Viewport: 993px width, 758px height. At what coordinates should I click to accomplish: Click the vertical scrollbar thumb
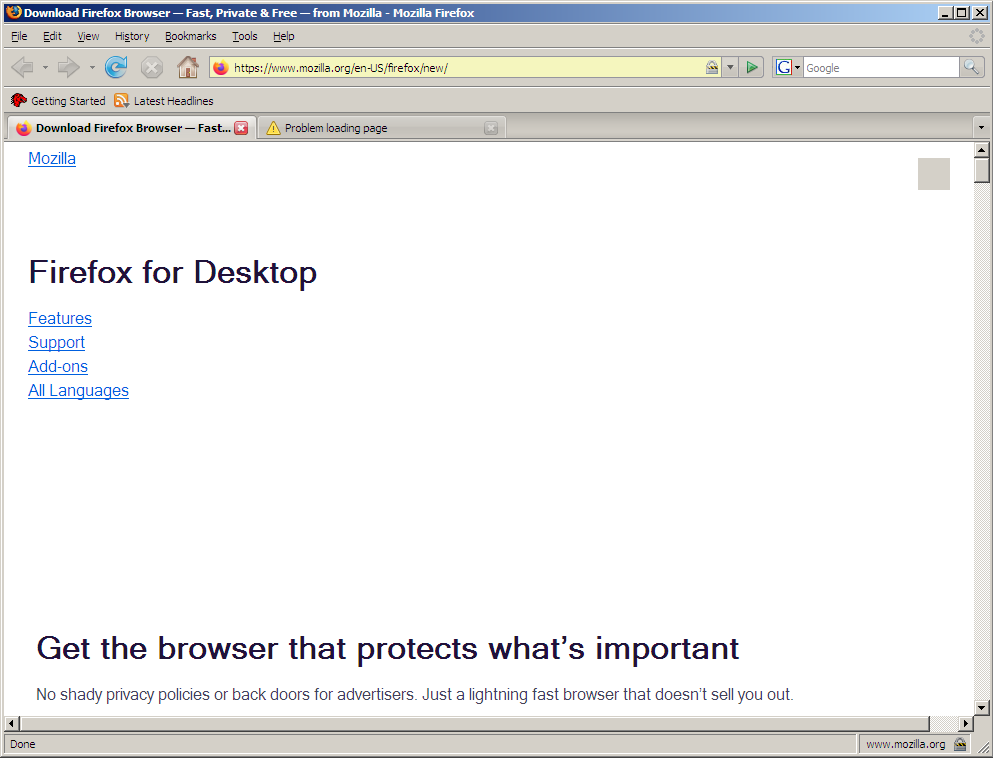pyautogui.click(x=982, y=170)
